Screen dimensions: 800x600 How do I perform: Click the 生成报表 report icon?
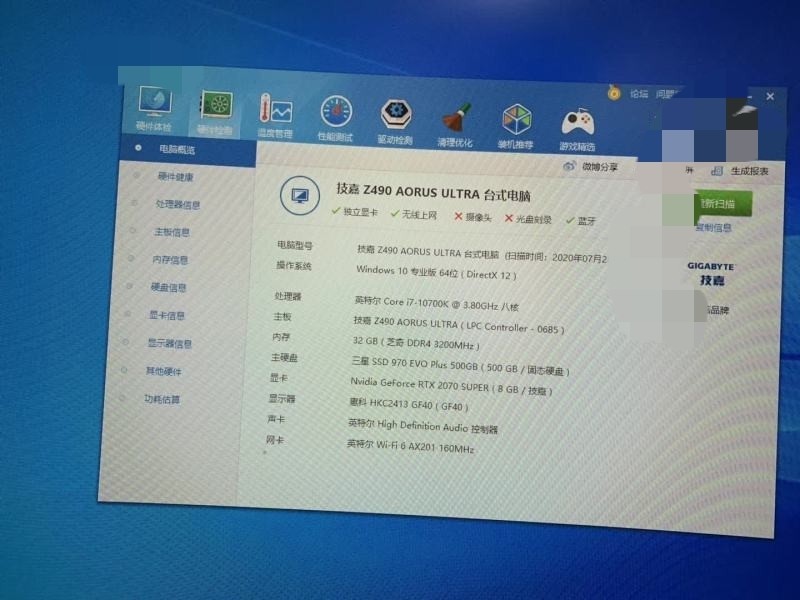tap(717, 171)
